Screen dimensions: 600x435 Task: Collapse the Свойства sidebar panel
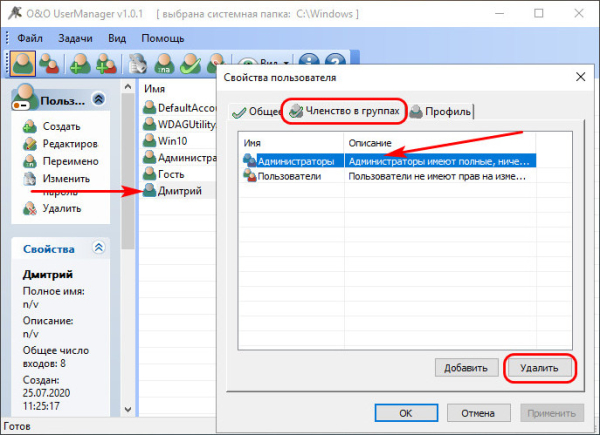[x=98, y=248]
